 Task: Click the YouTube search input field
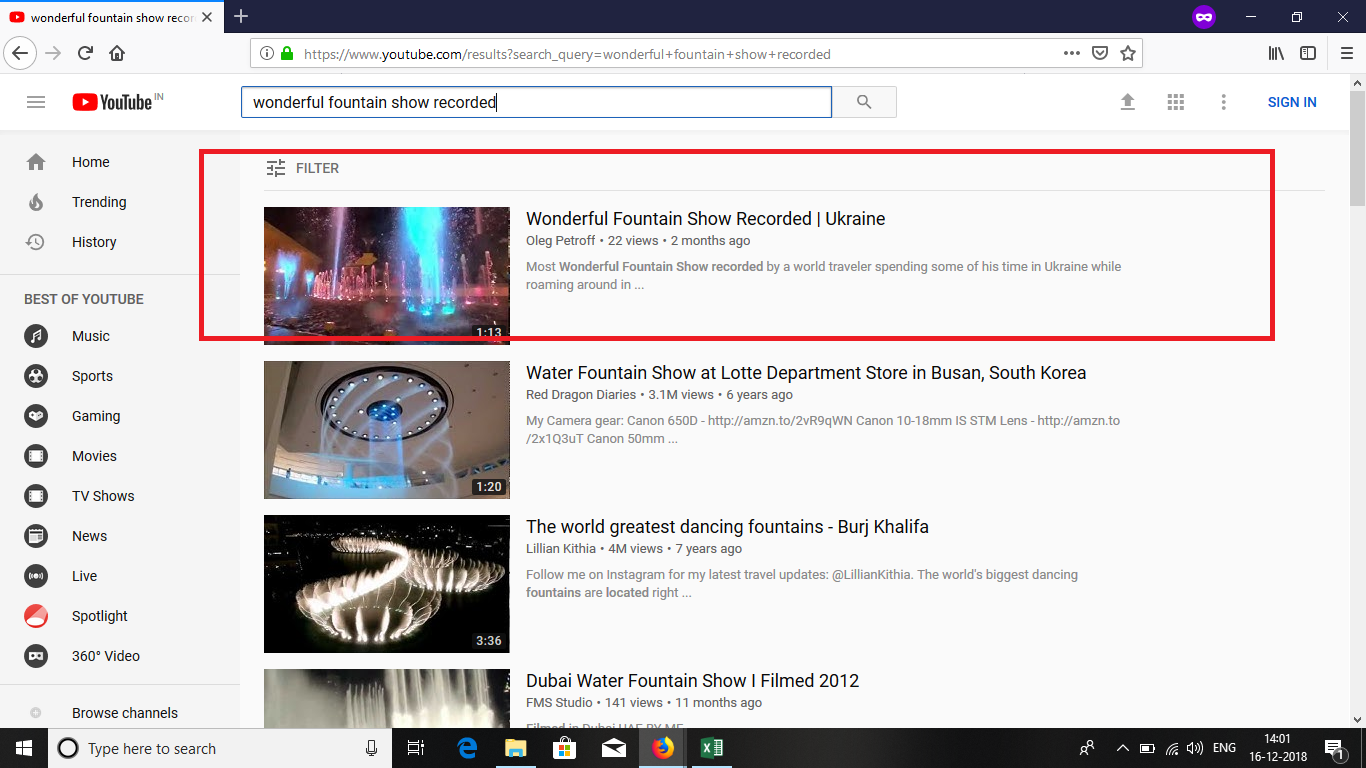[535, 102]
